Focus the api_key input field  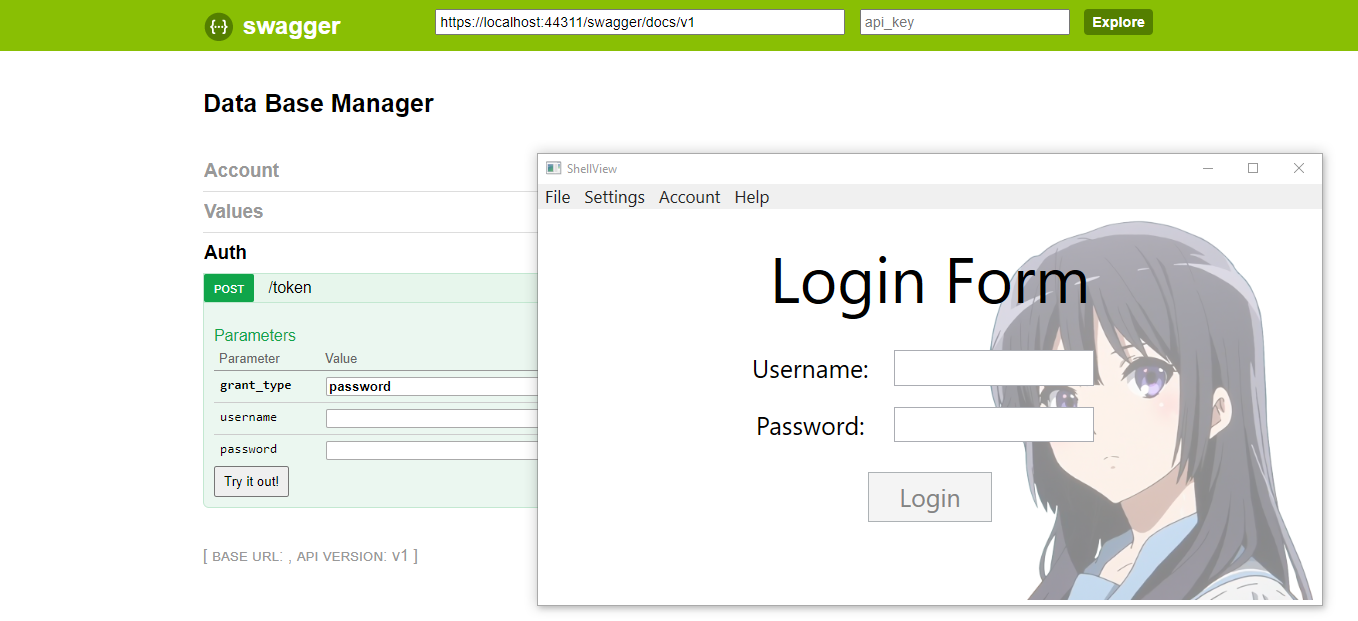tap(963, 21)
